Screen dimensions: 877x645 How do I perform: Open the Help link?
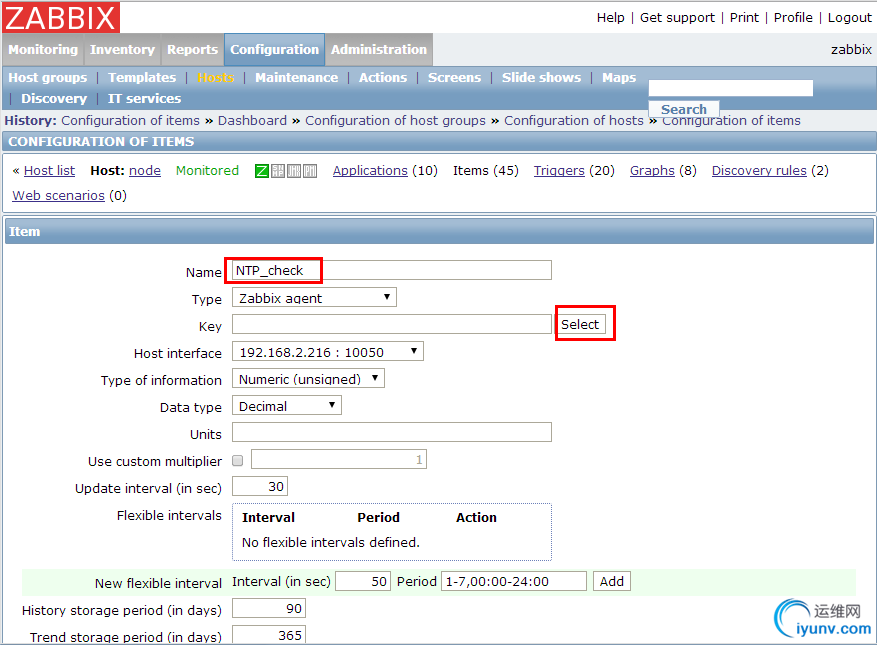click(x=610, y=18)
